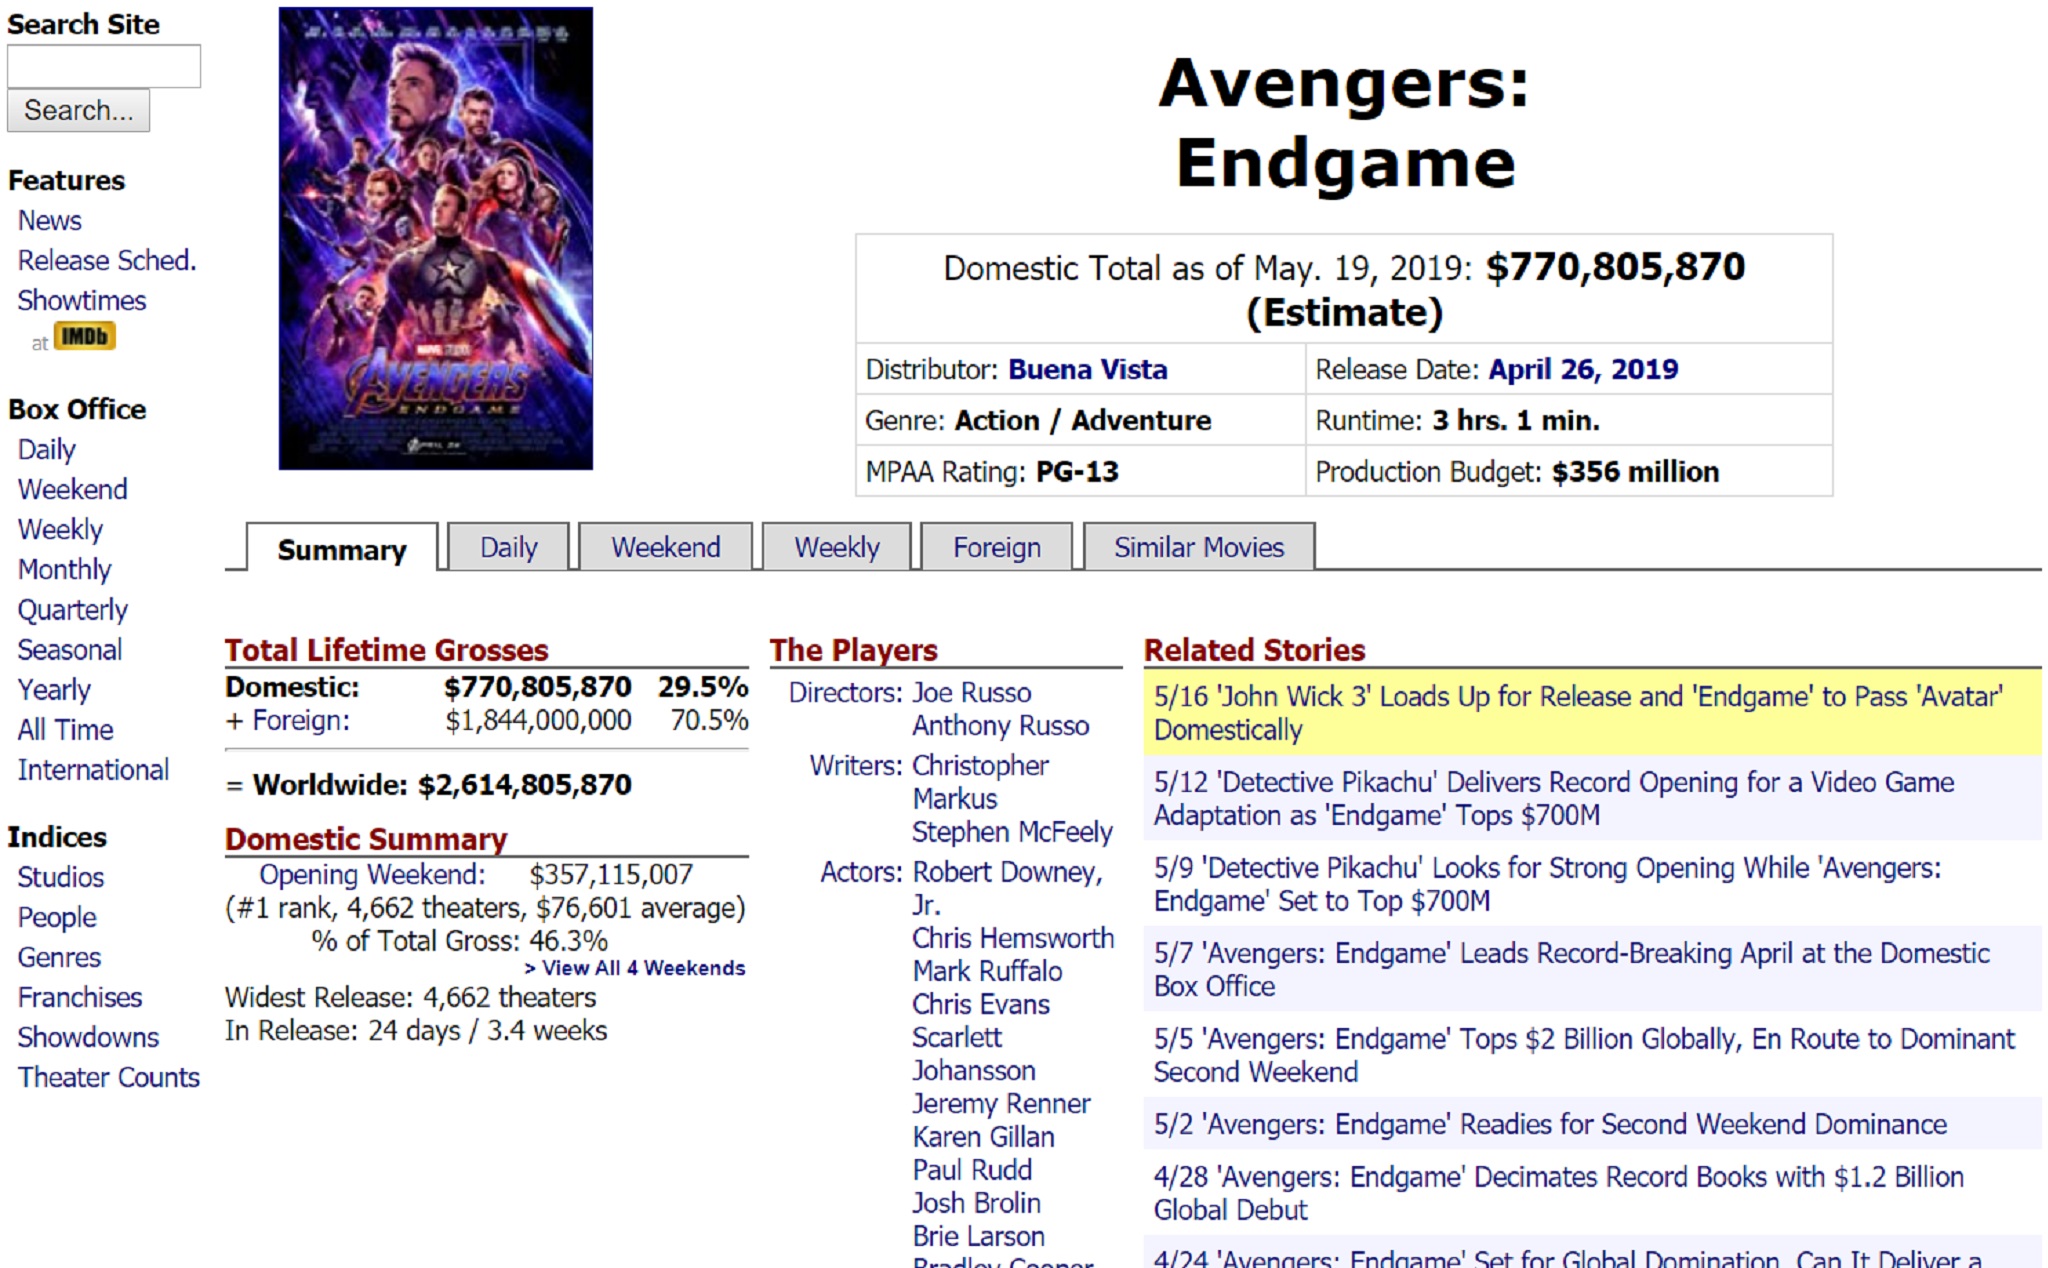
Task: Select the worldwide total $2,614,805,870
Action: 525,784
